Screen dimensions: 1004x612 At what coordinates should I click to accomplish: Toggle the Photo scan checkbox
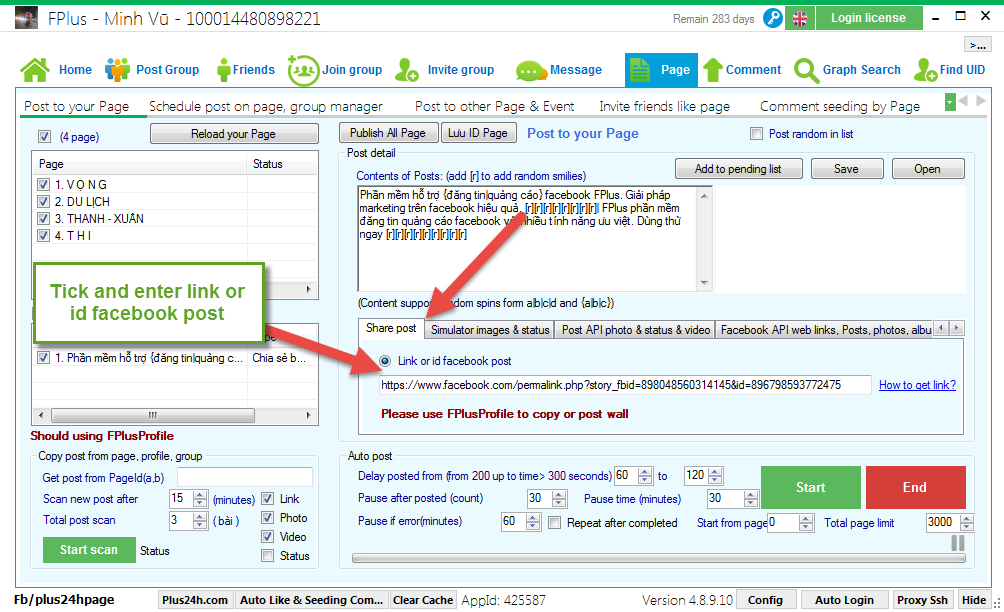268,518
